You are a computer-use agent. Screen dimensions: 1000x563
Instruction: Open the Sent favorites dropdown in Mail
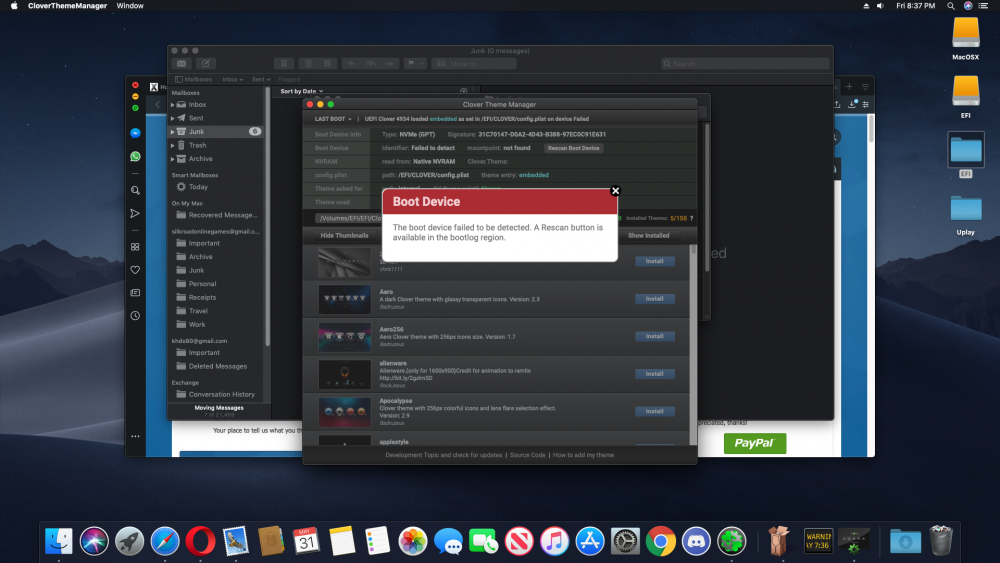click(261, 80)
